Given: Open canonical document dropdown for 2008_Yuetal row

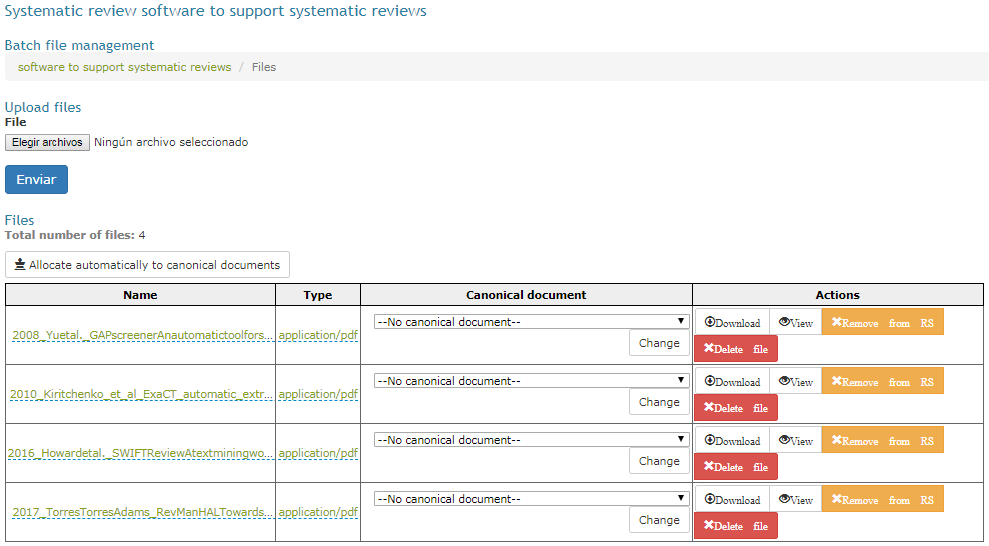Looking at the screenshot, I should [x=531, y=322].
